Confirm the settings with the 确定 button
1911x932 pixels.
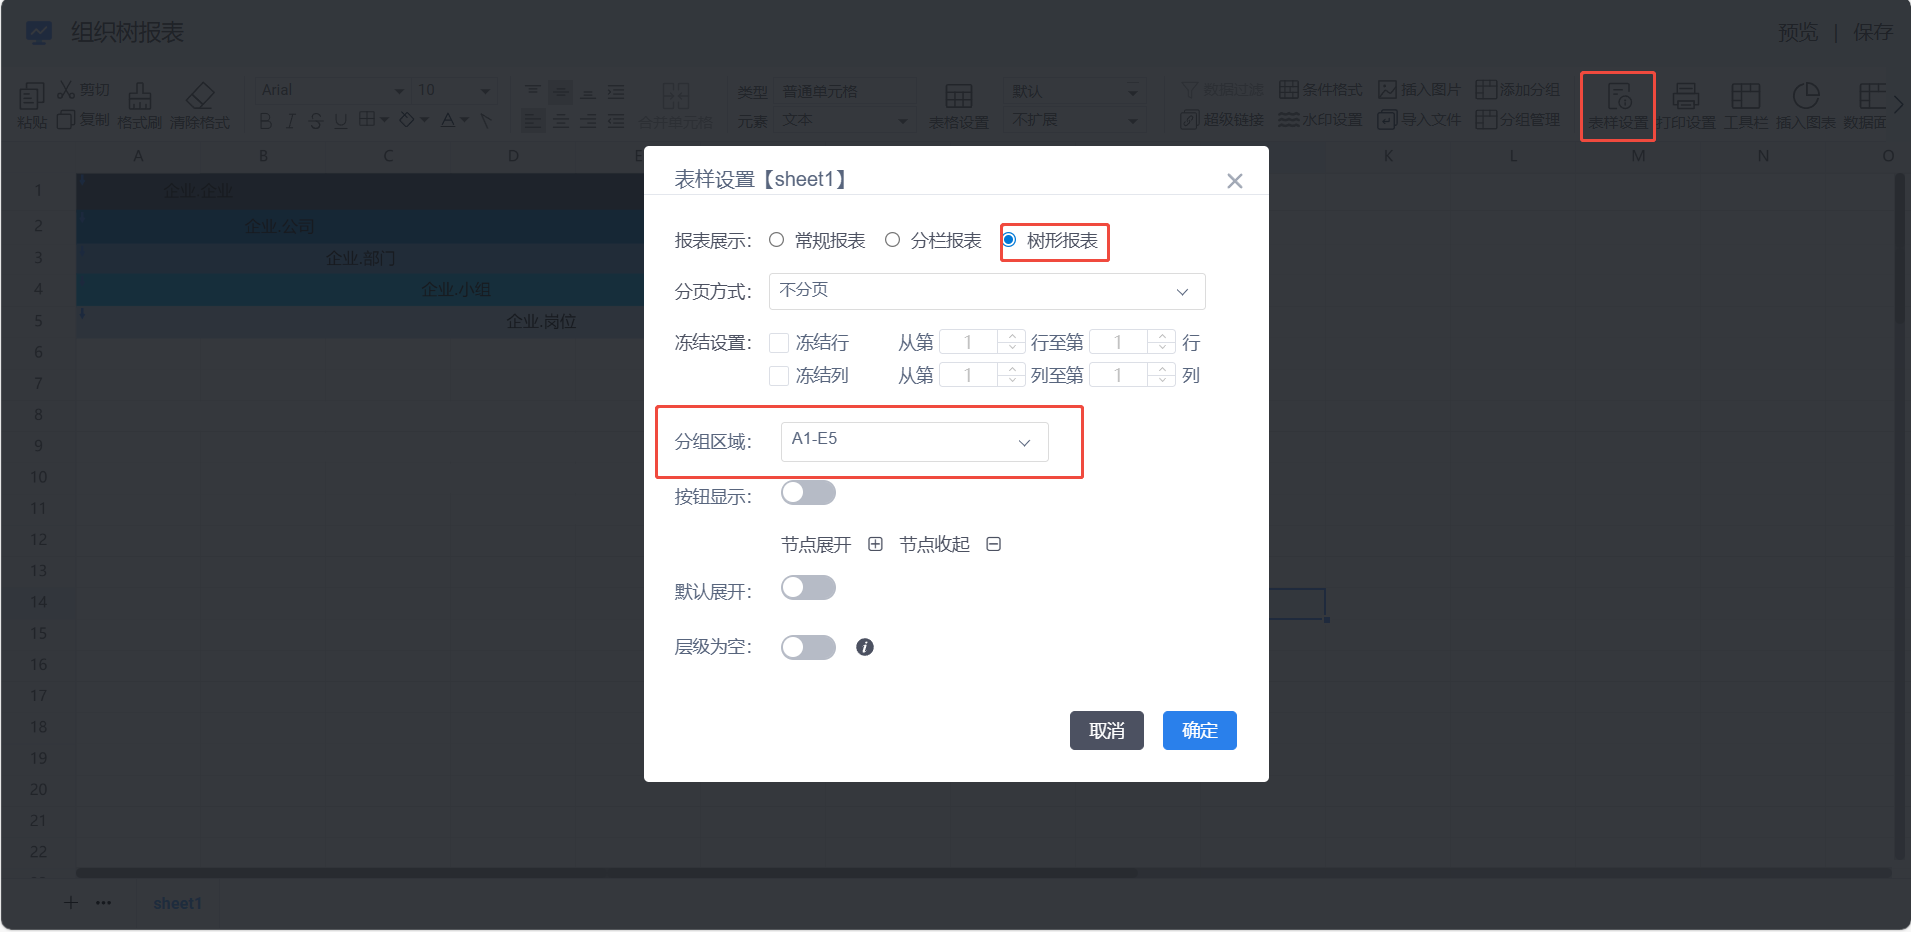tap(1200, 731)
